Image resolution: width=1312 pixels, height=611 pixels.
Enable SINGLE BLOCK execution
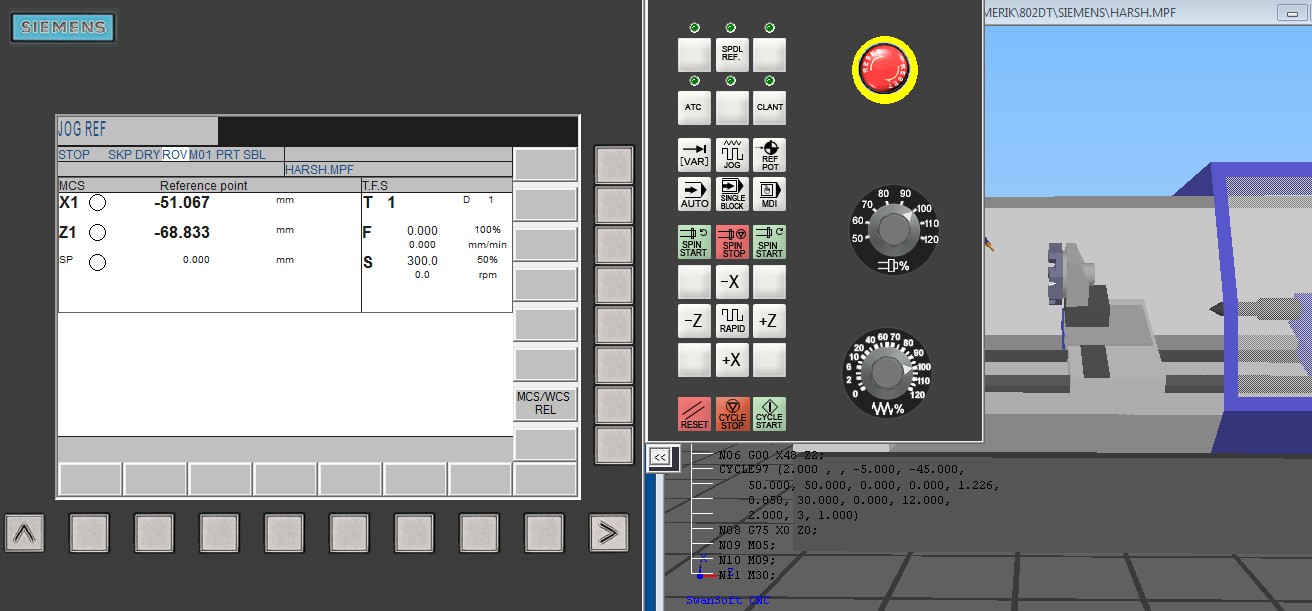(731, 193)
